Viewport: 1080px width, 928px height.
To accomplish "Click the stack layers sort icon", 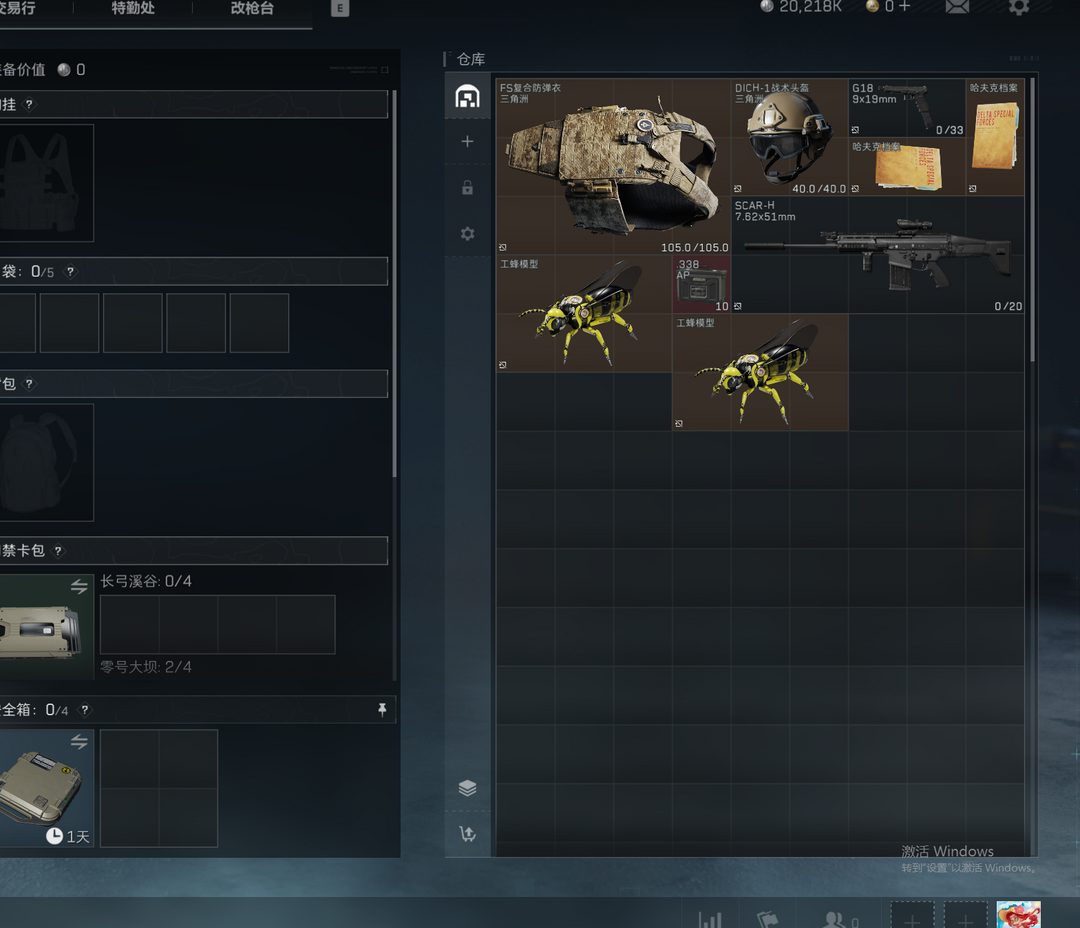I will click(x=467, y=787).
